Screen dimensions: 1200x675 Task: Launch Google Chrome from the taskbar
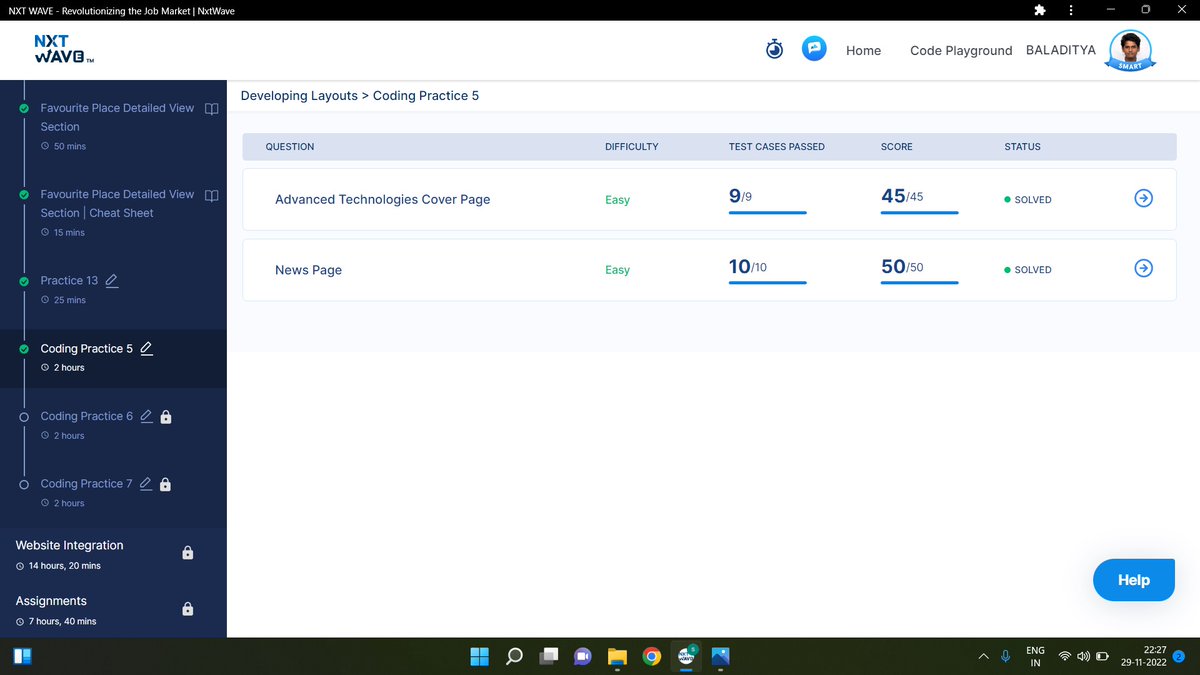[x=652, y=656]
